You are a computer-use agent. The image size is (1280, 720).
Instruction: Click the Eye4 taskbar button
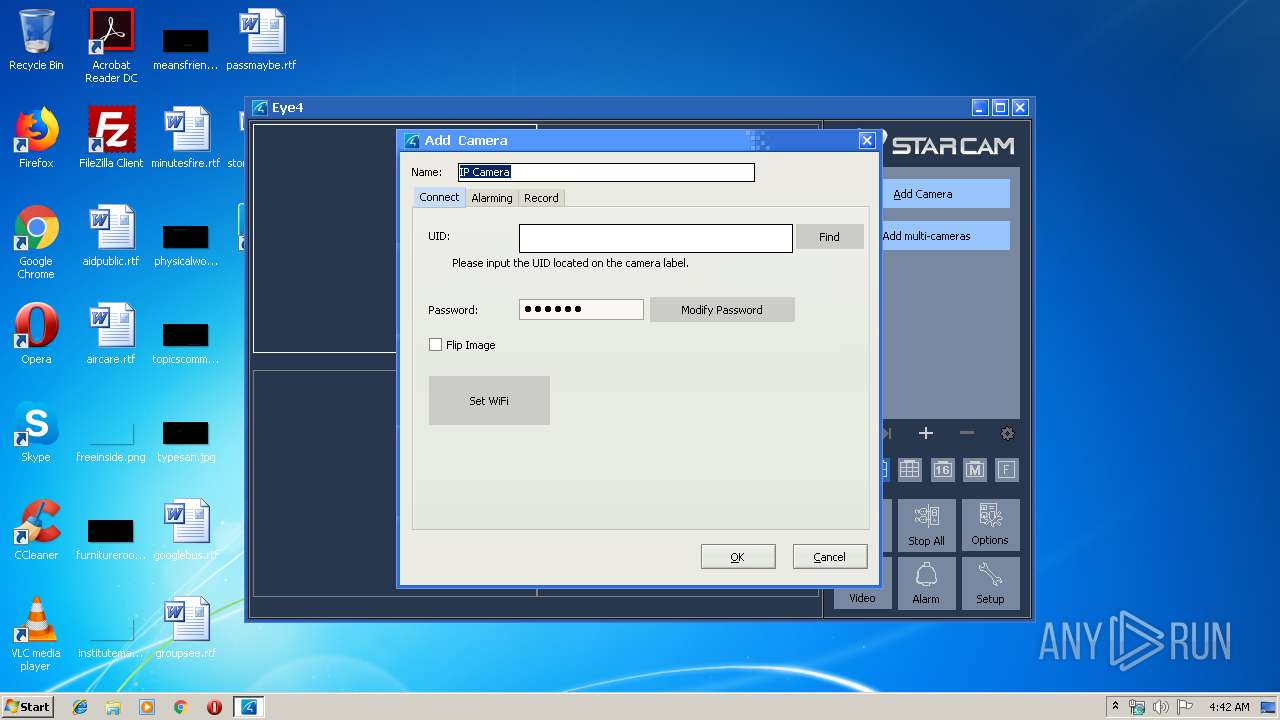point(249,707)
